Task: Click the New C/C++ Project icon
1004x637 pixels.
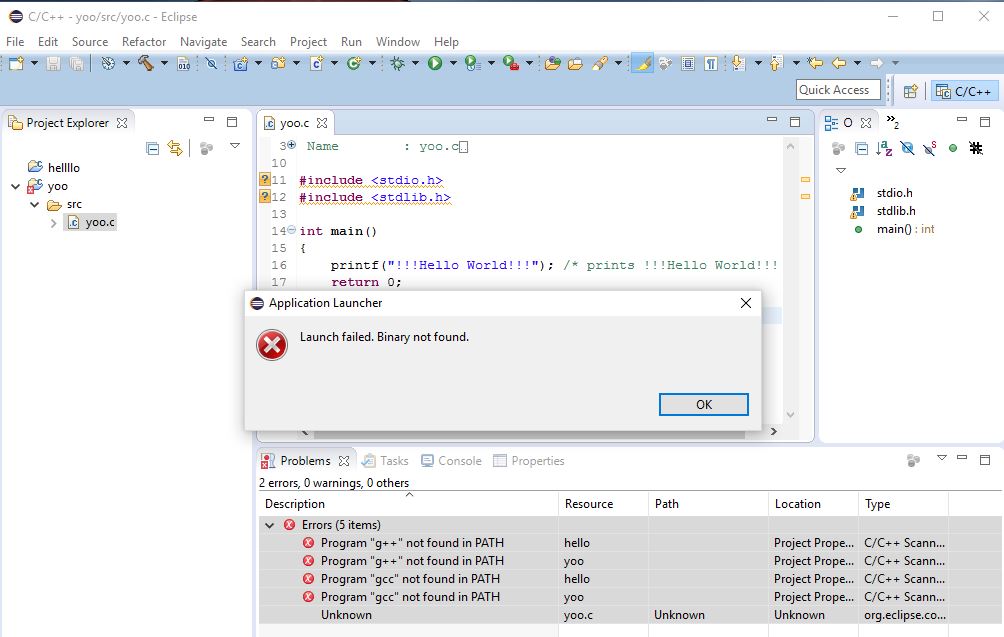Action: coord(240,63)
